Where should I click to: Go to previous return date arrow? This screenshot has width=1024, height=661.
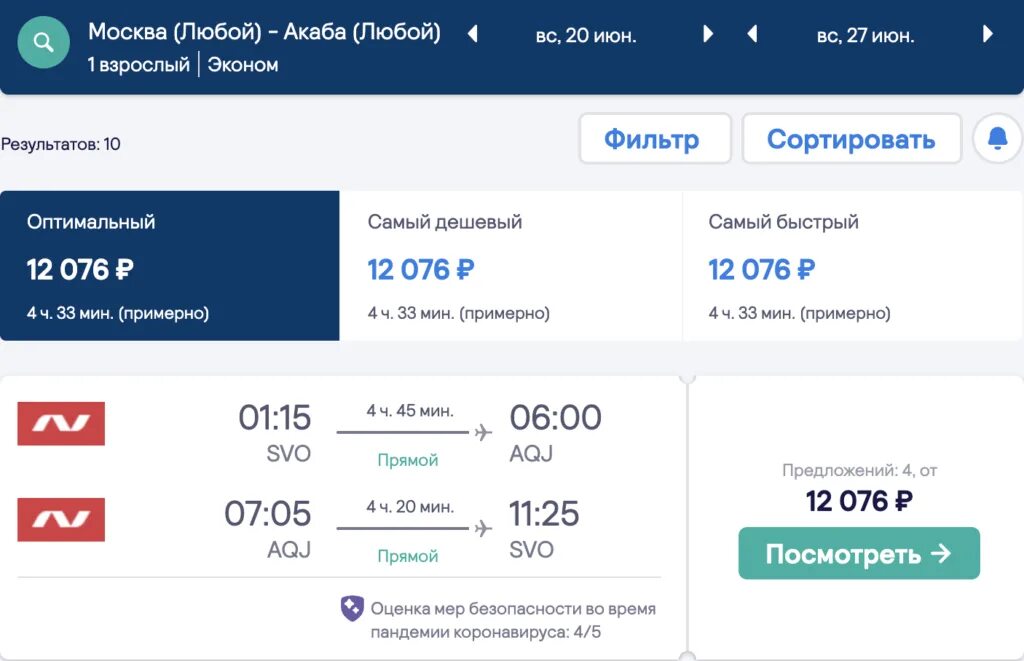point(752,34)
